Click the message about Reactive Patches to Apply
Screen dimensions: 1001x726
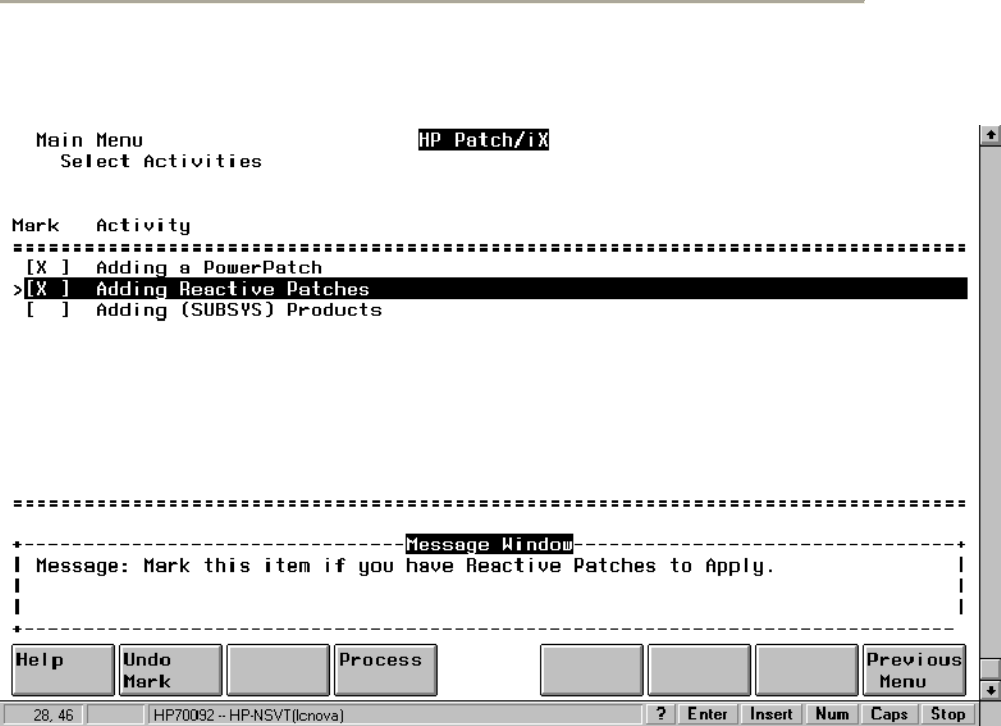405,566
